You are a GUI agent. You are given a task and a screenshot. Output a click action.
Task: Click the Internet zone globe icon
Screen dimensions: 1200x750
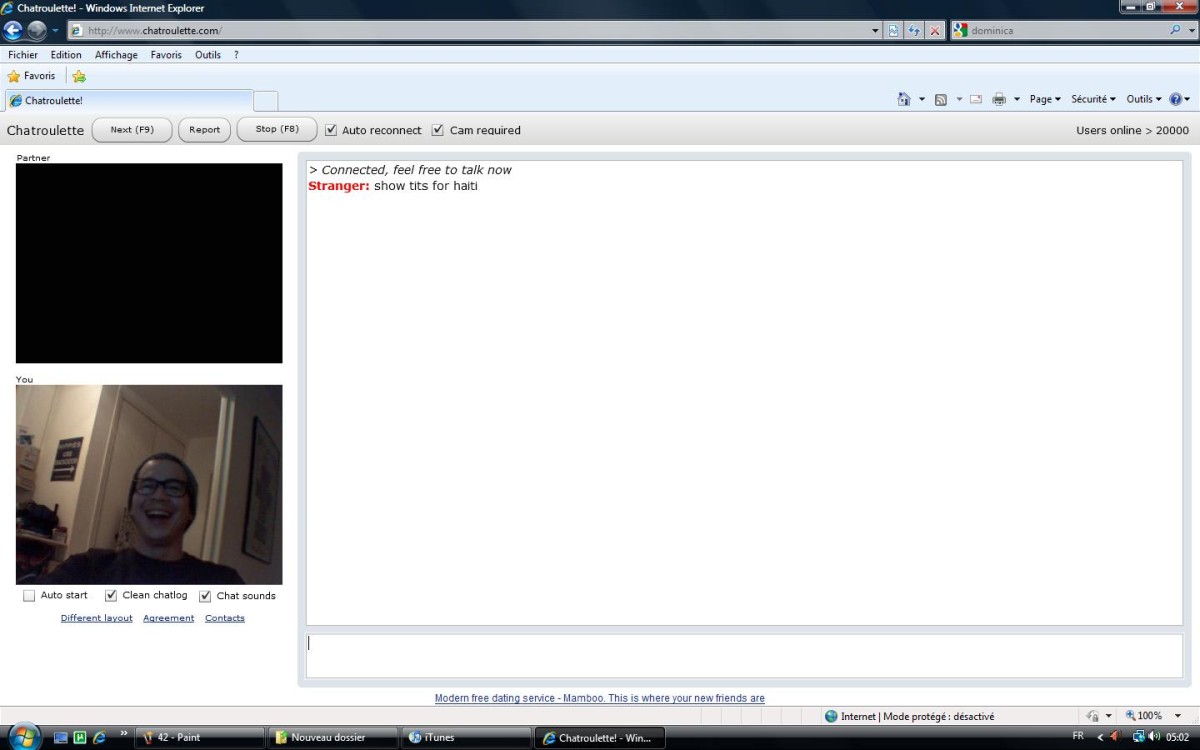831,716
